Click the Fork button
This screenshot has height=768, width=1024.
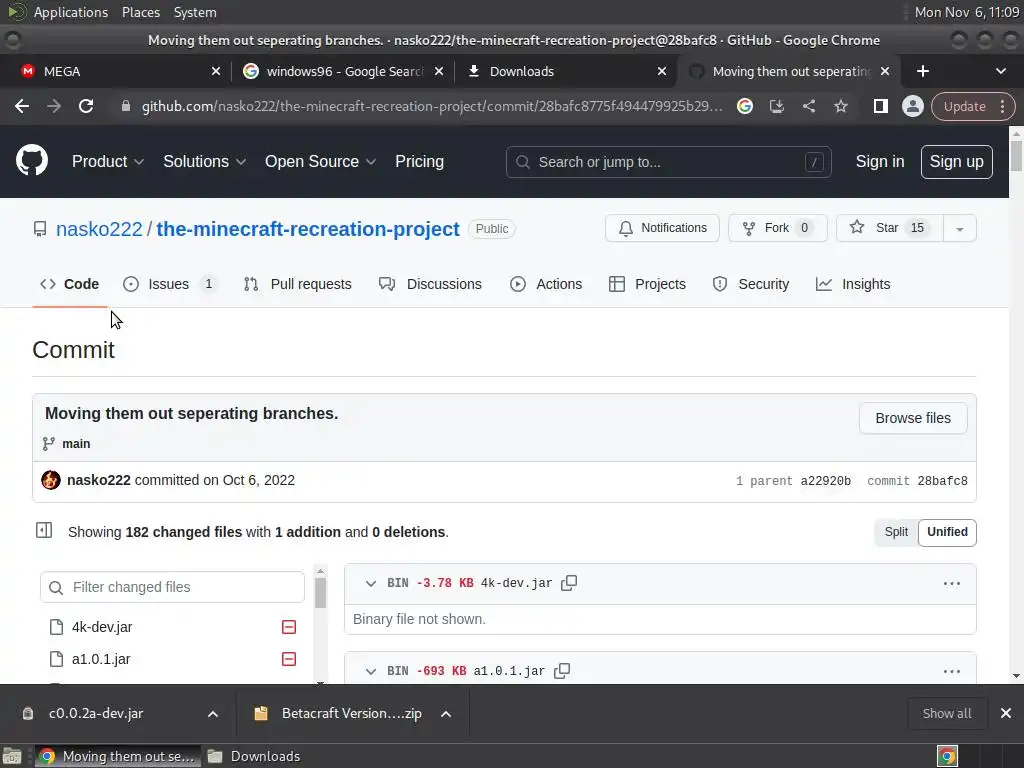point(777,228)
